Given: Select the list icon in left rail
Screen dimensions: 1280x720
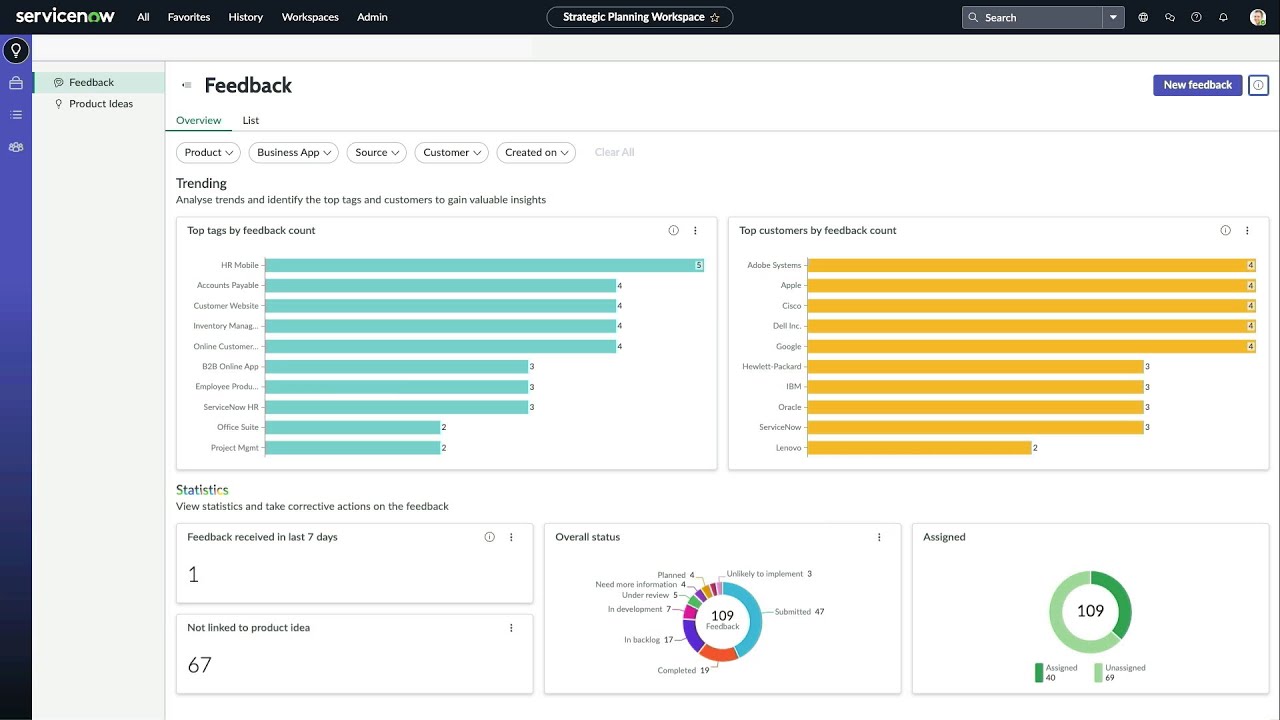Looking at the screenshot, I should pos(16,115).
